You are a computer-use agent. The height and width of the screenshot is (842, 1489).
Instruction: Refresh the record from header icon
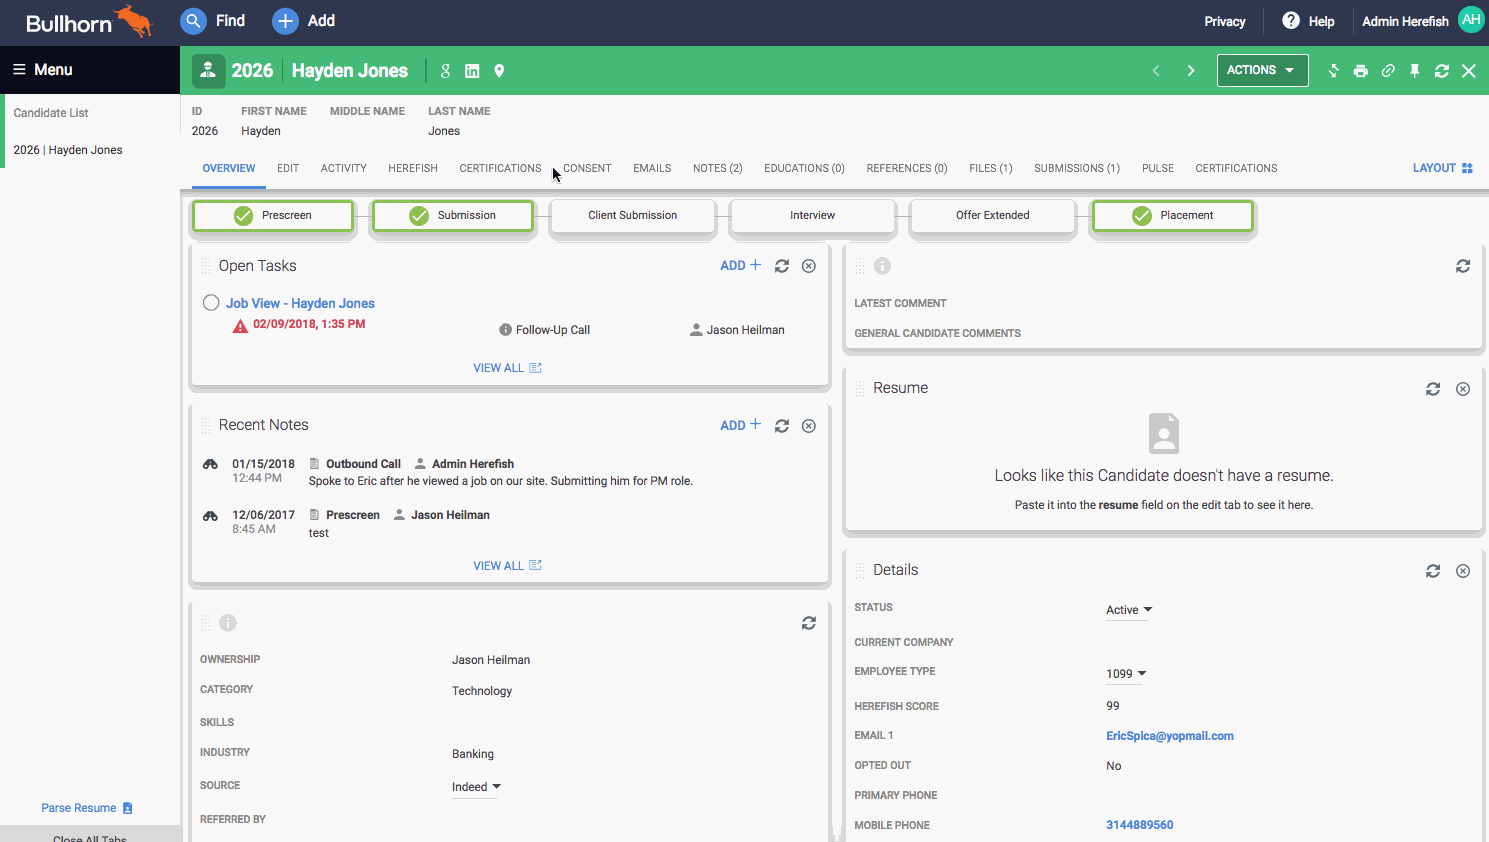pyautogui.click(x=1442, y=71)
